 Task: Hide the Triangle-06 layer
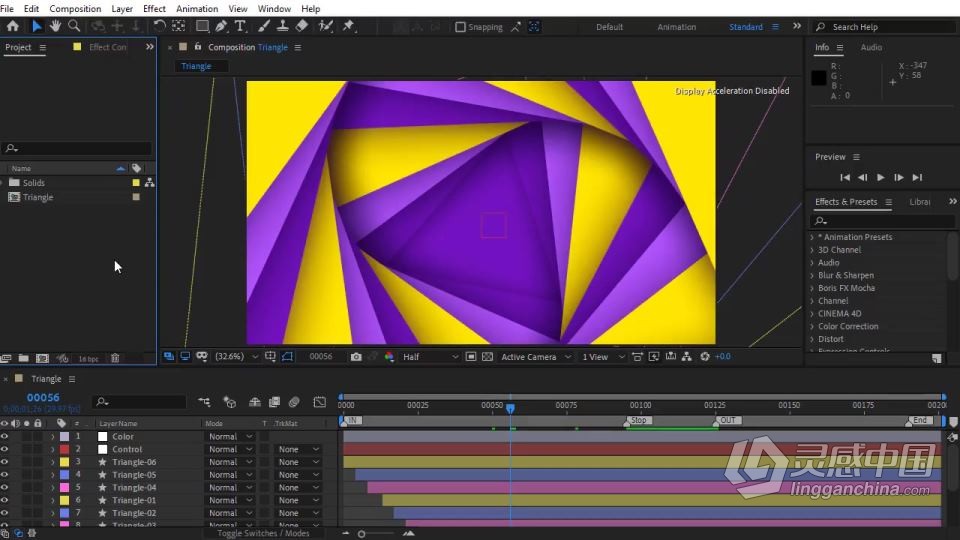coord(4,462)
